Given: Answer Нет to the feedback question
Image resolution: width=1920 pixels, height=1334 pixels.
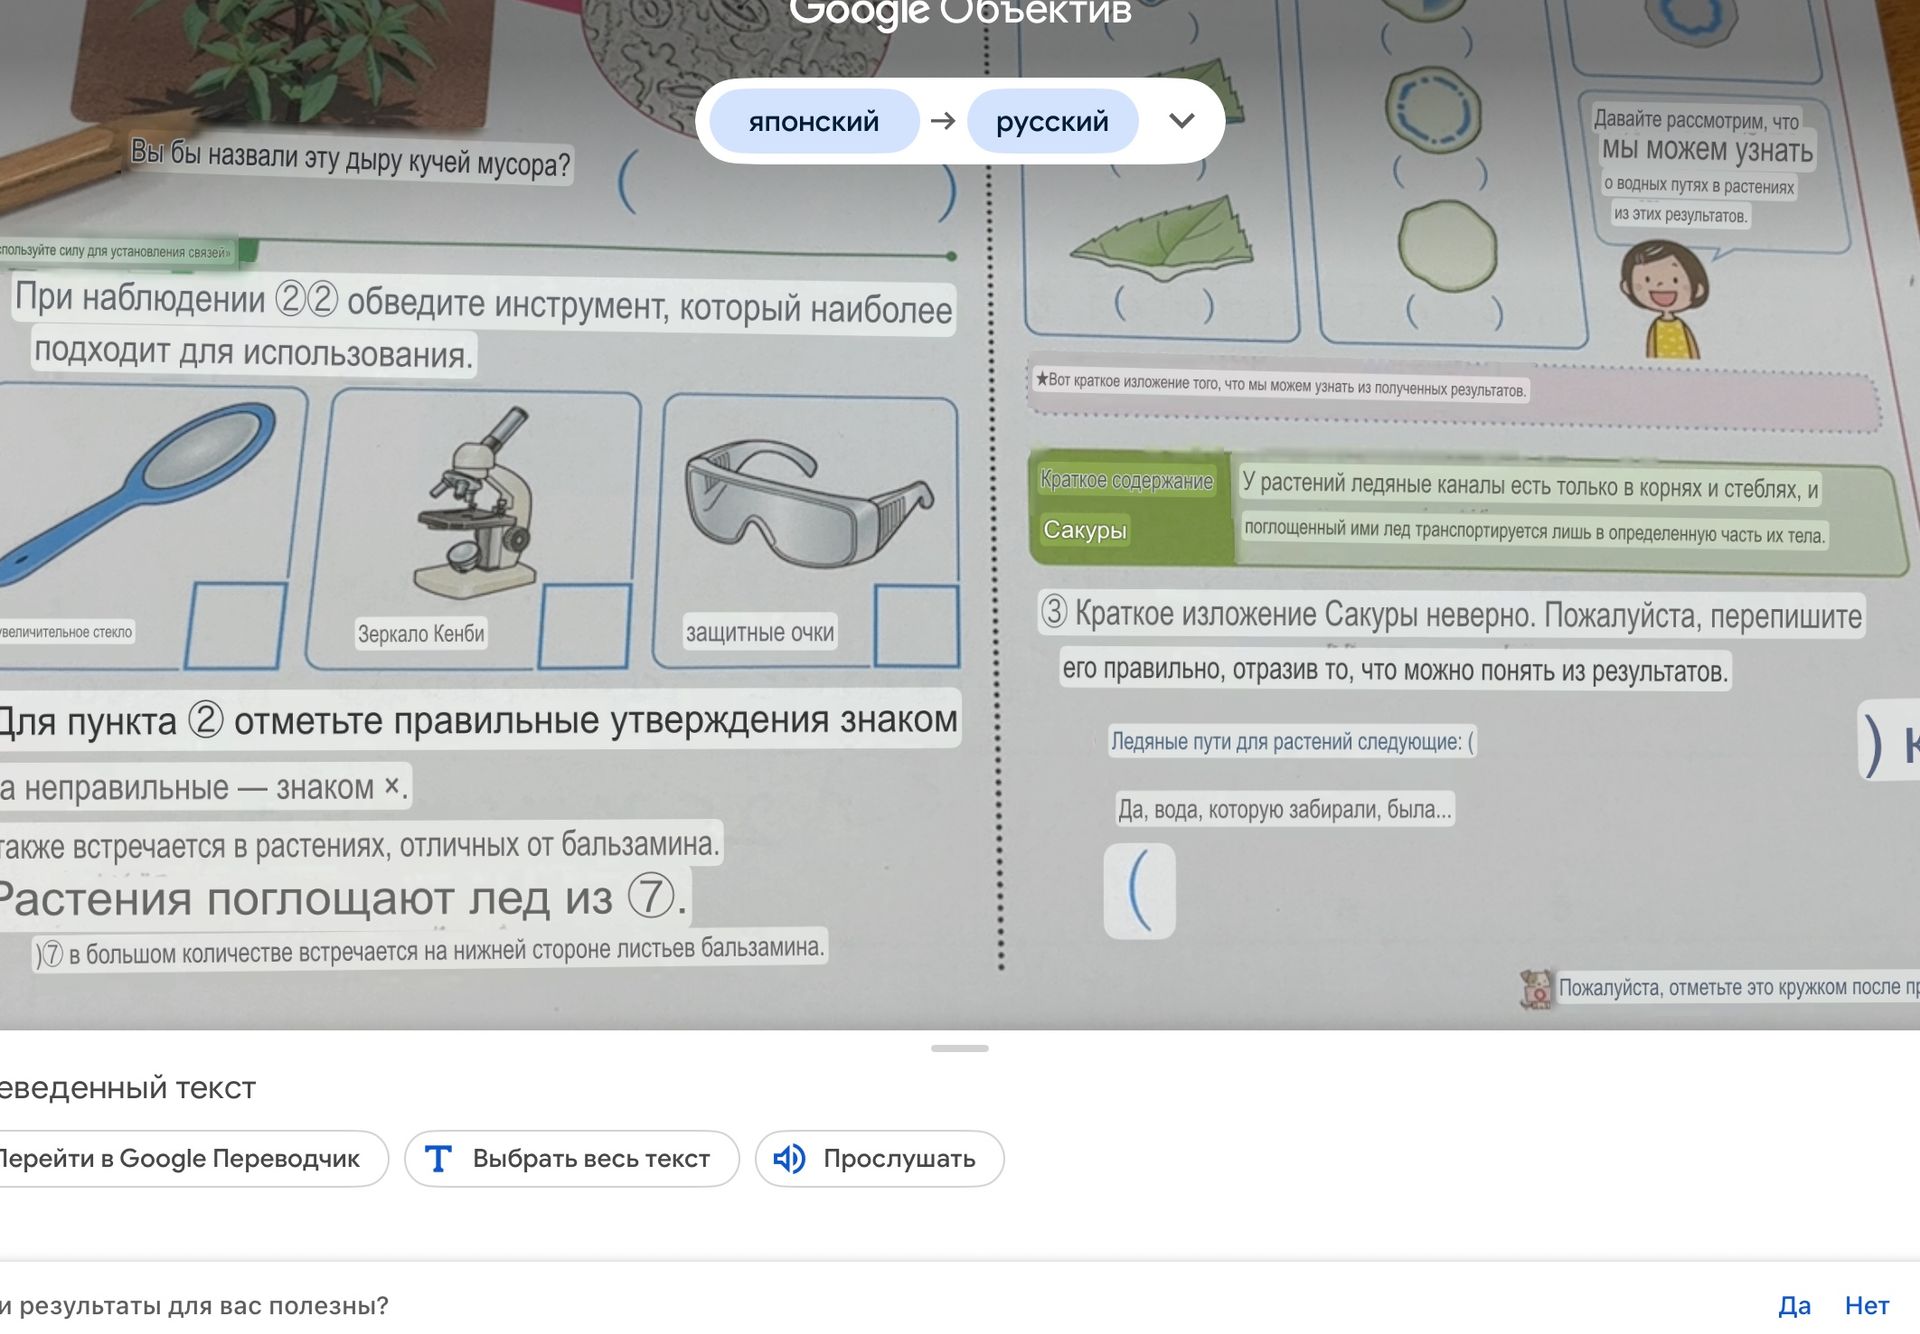Looking at the screenshot, I should click(1866, 1305).
